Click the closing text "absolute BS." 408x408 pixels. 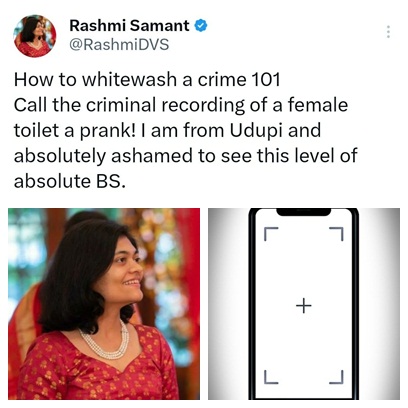pos(70,181)
